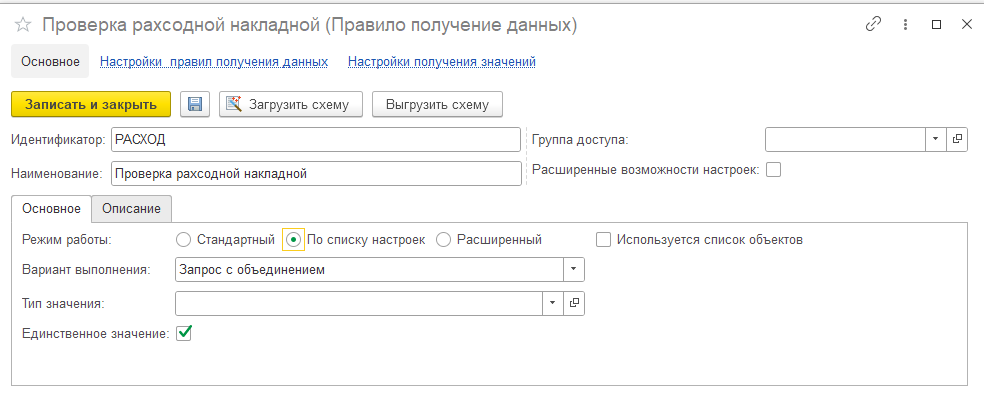Open the three-dot more actions menu
Screen dimensions: 984x393
coord(905,24)
